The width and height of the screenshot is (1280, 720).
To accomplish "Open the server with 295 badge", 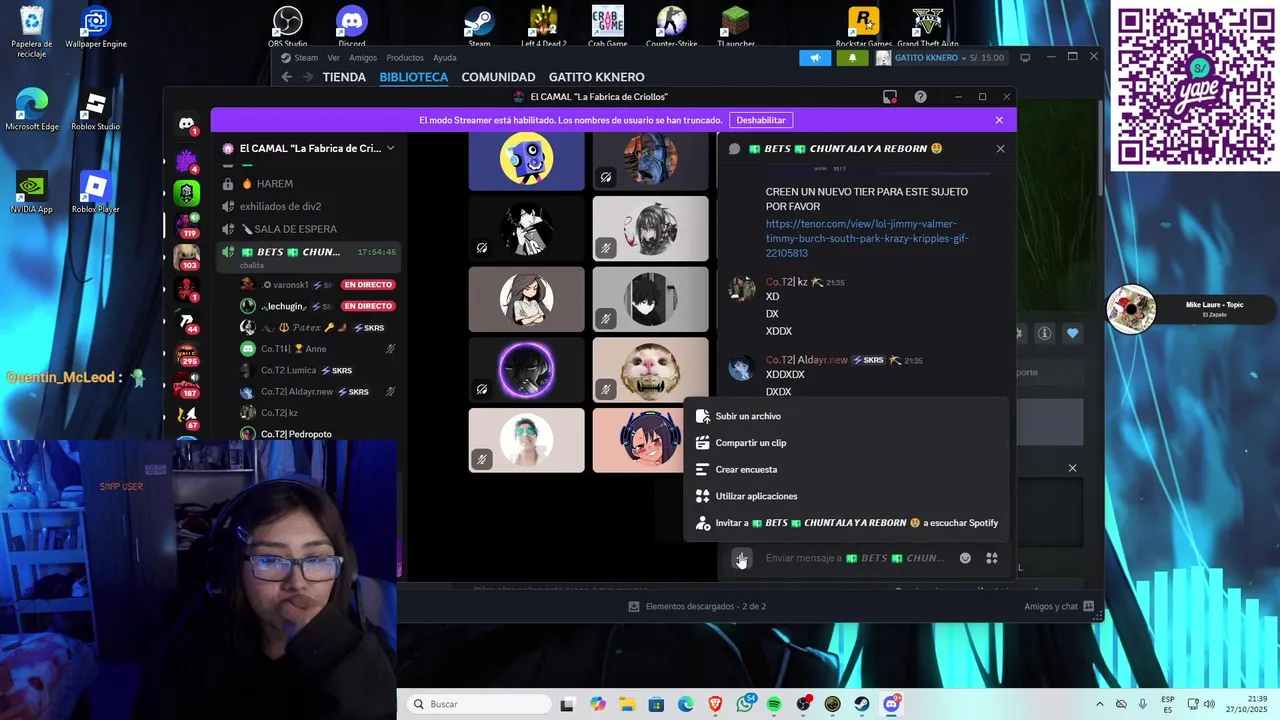I will [x=187, y=353].
